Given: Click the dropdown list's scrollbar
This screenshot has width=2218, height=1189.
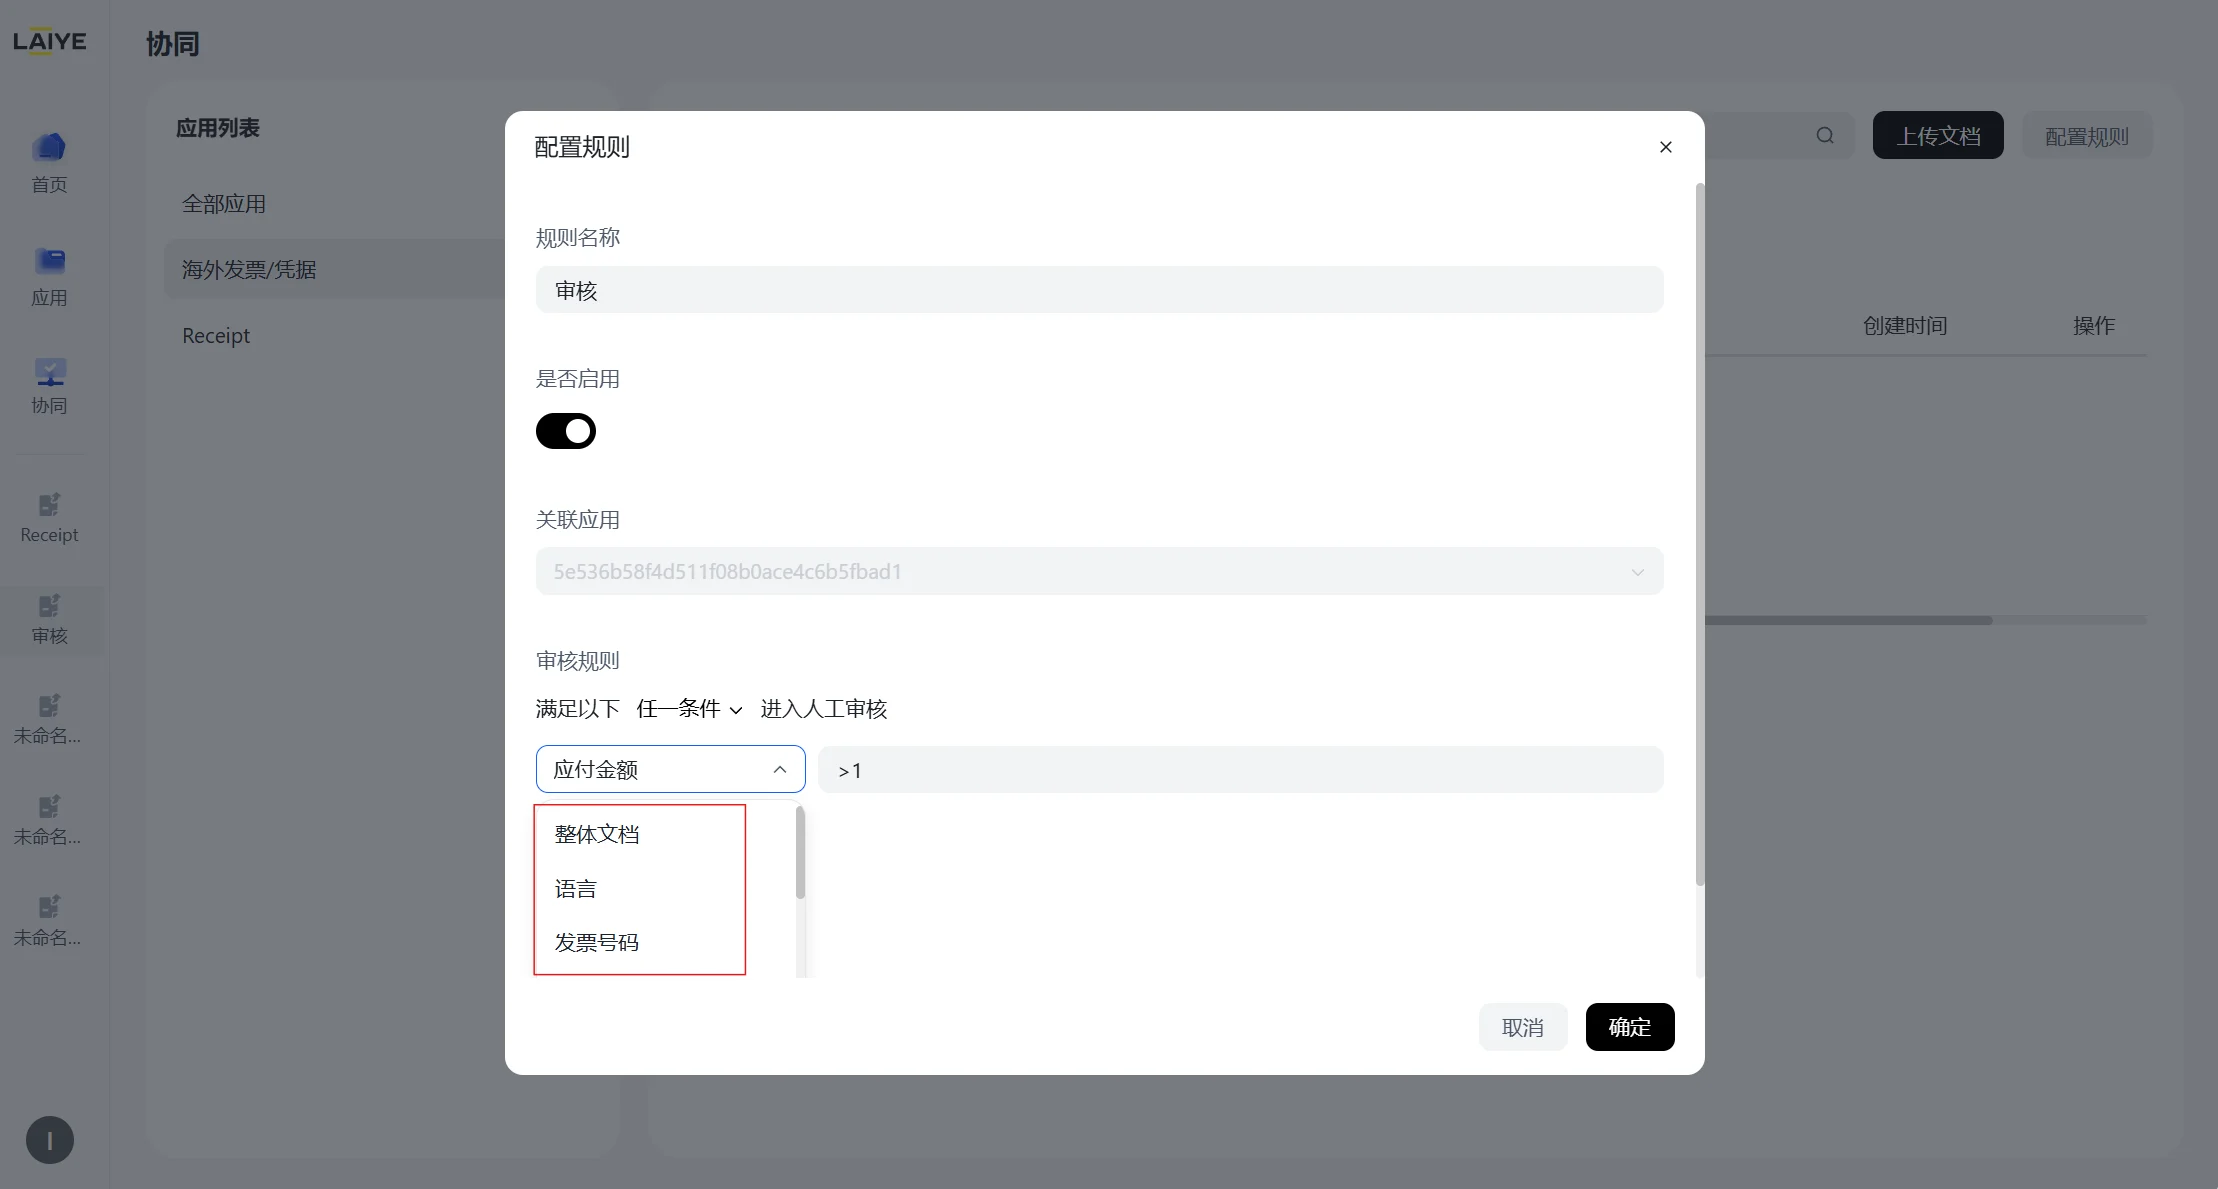Looking at the screenshot, I should pyautogui.click(x=800, y=852).
